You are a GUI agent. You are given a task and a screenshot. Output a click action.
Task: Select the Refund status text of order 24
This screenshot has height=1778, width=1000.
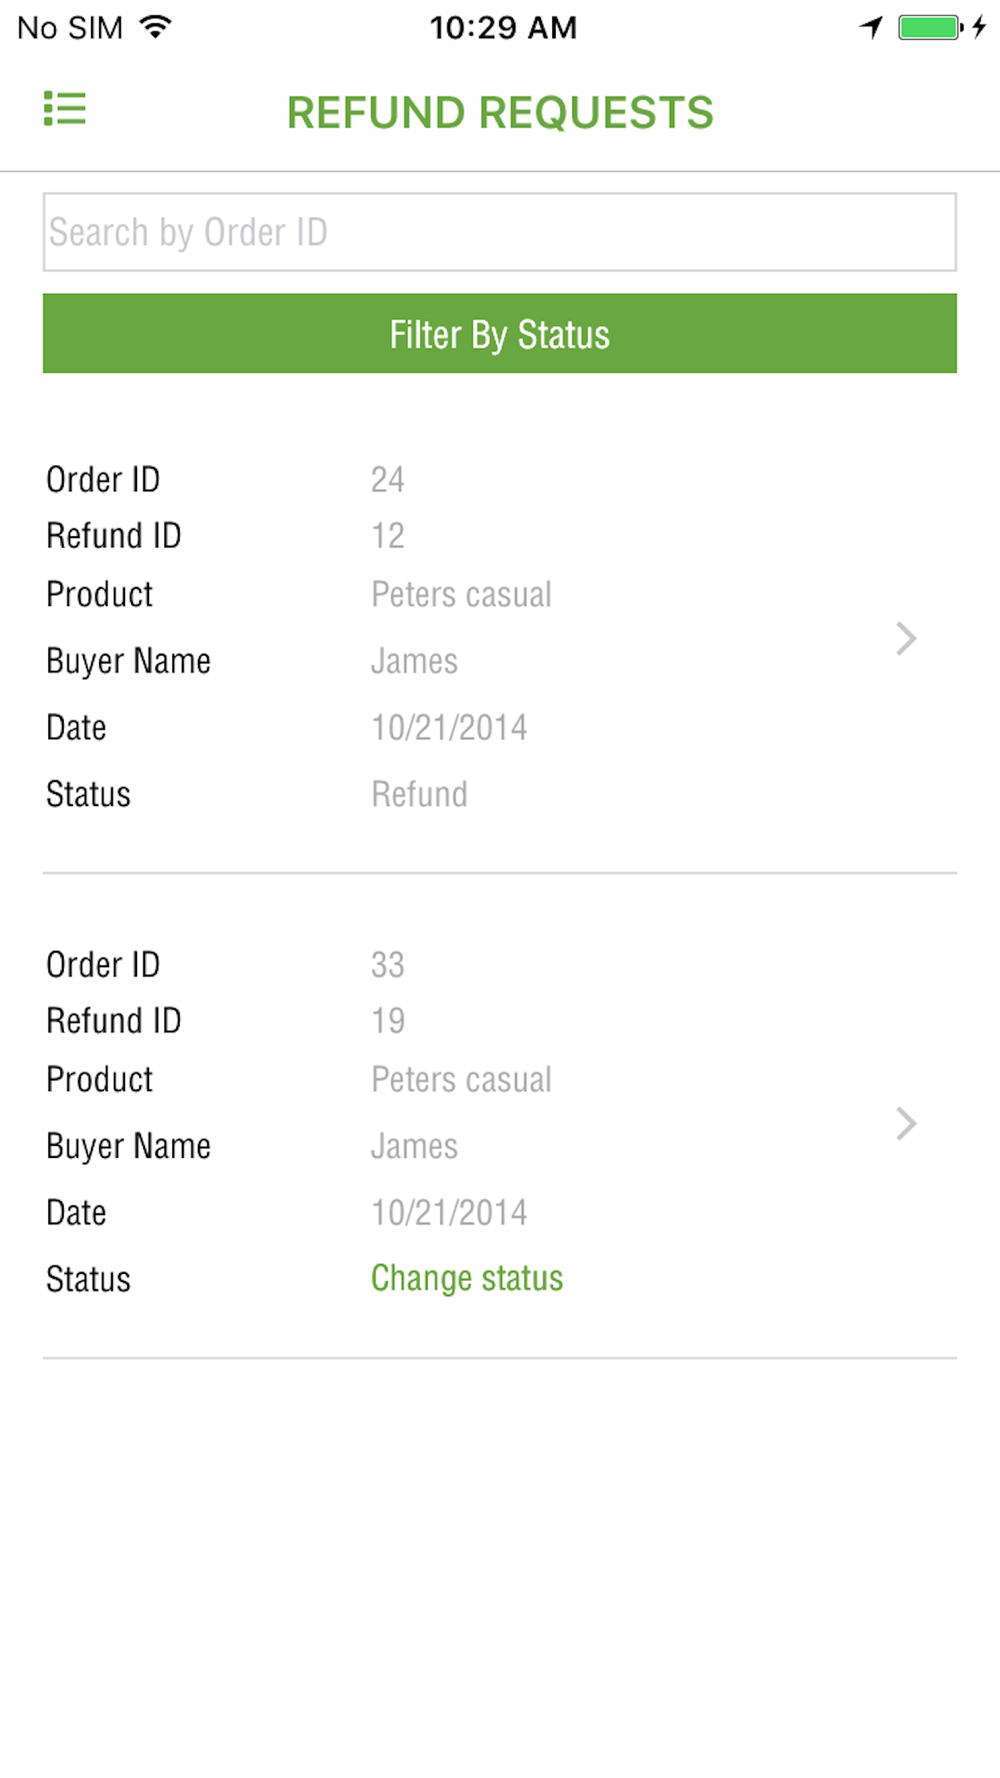pos(419,794)
